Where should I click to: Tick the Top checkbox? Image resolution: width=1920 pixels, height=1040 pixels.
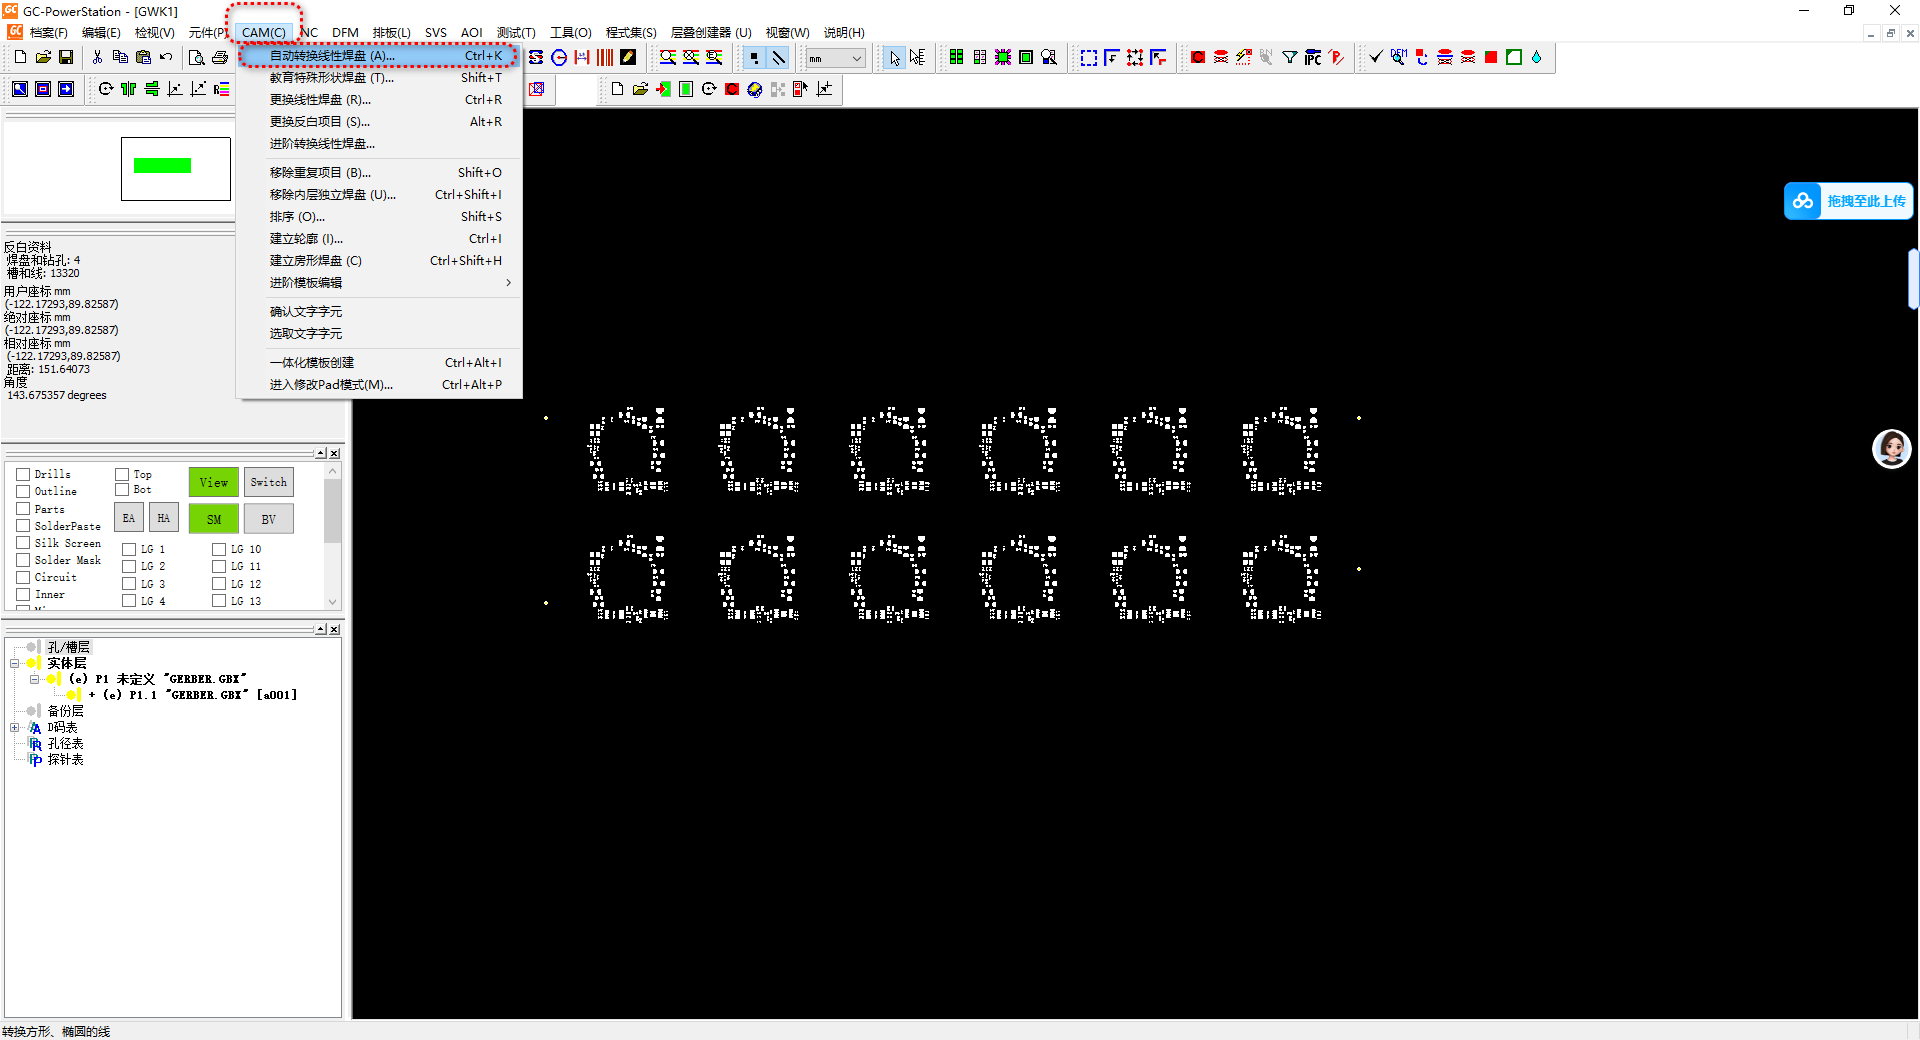point(122,474)
